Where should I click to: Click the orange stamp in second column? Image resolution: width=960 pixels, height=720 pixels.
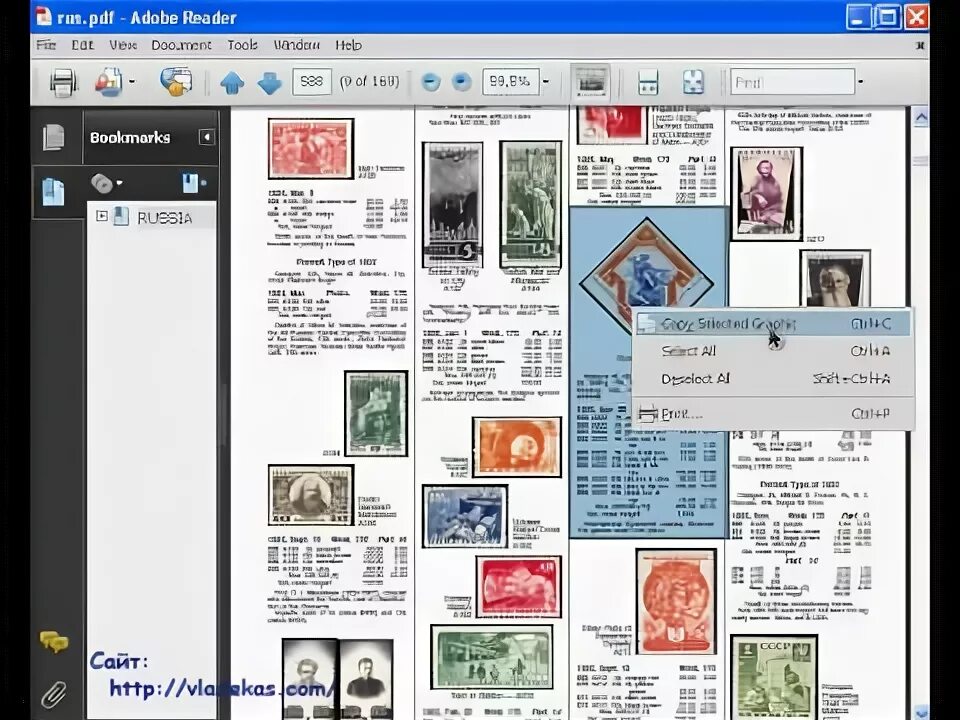(x=517, y=447)
